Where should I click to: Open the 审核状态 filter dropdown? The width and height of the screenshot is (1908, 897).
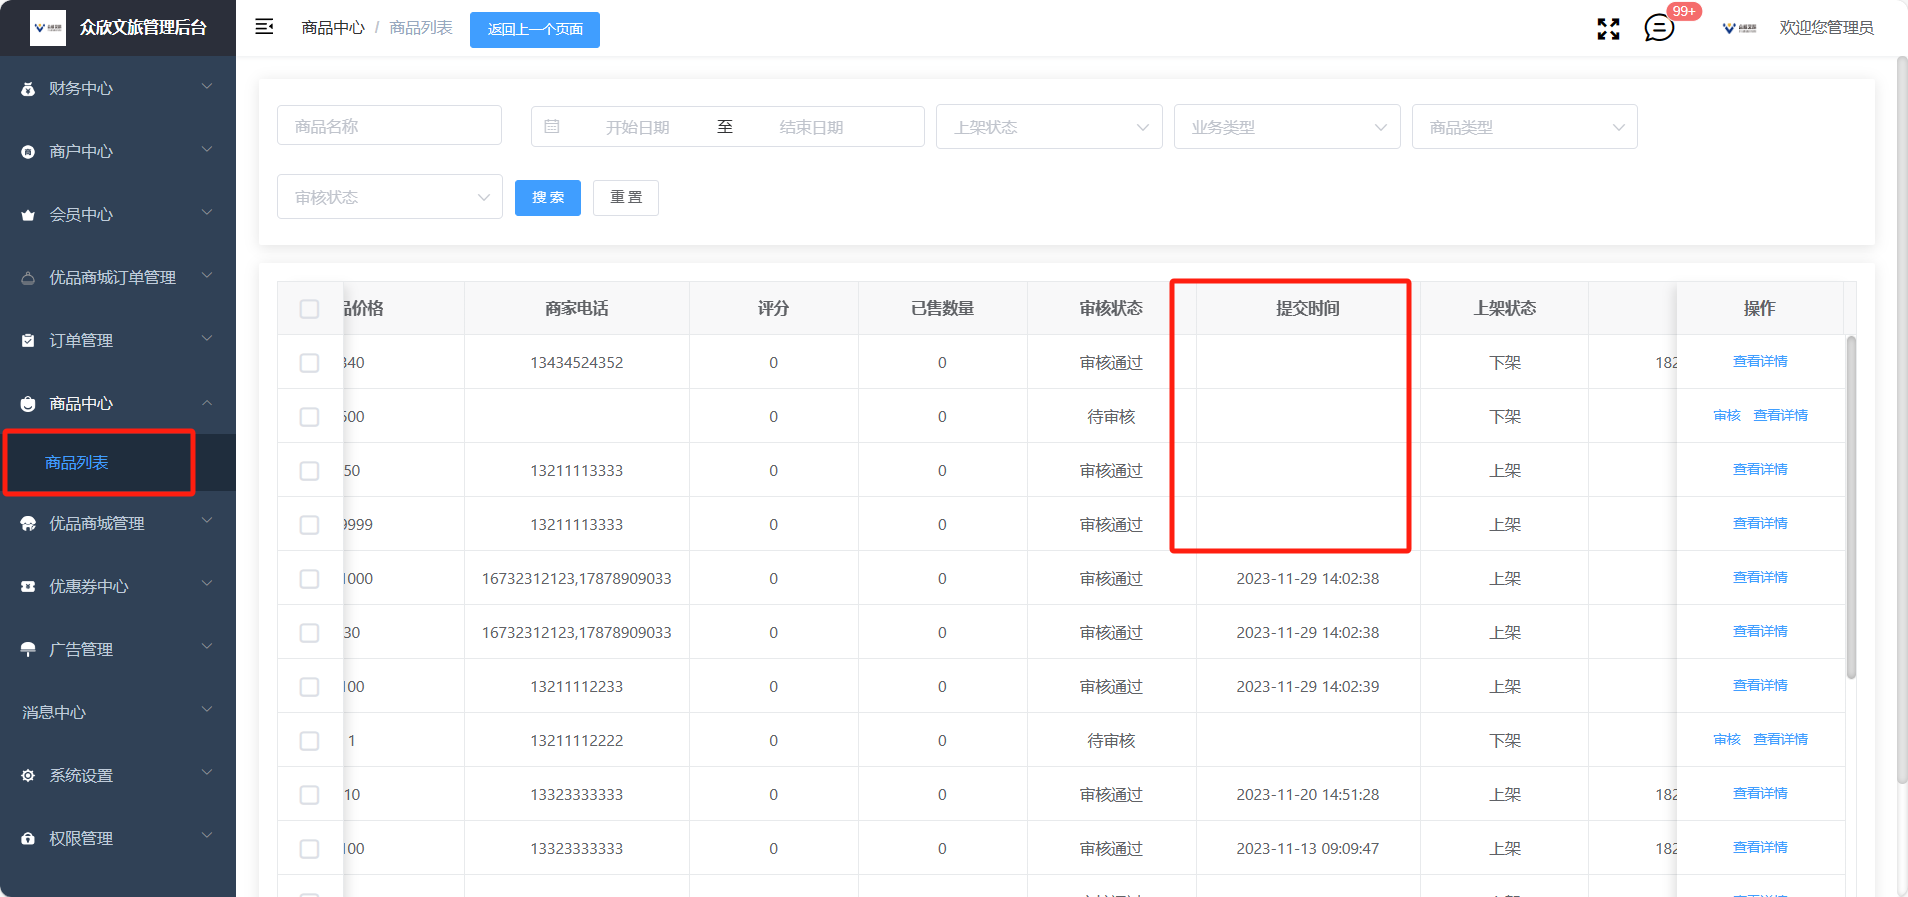coord(390,197)
